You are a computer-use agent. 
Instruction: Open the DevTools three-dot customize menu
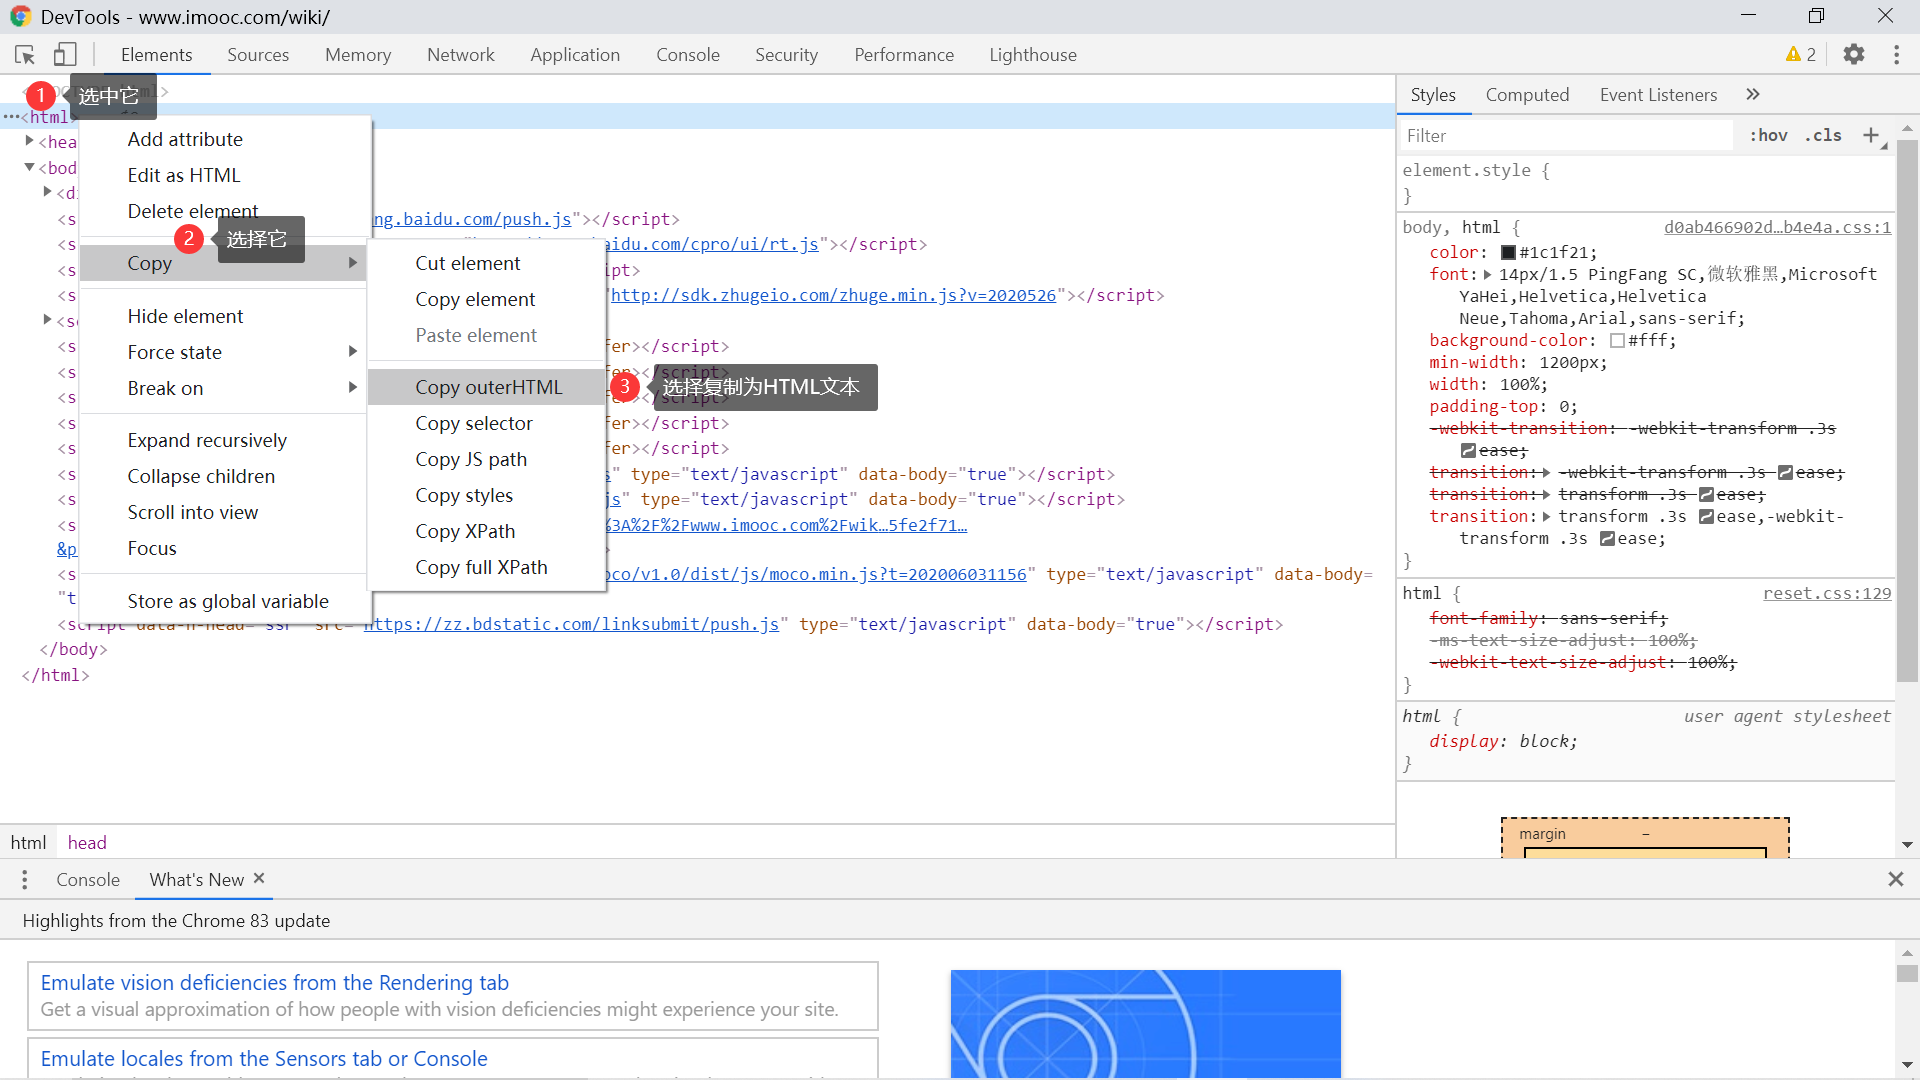(x=1896, y=55)
